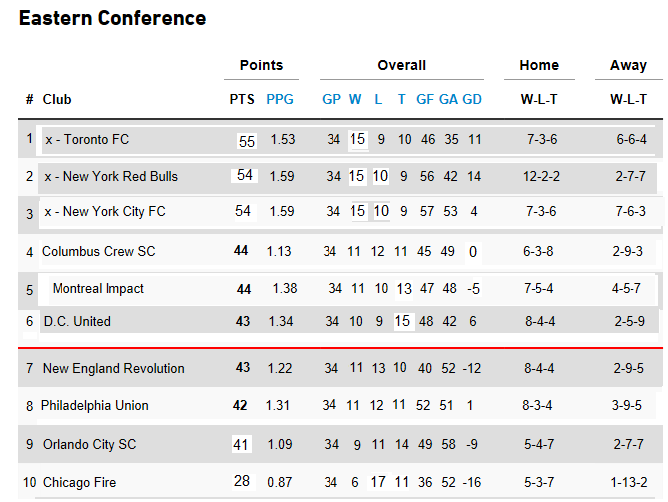668x502 pixels.
Task: Open D.C. United club row
Action: click(77, 322)
